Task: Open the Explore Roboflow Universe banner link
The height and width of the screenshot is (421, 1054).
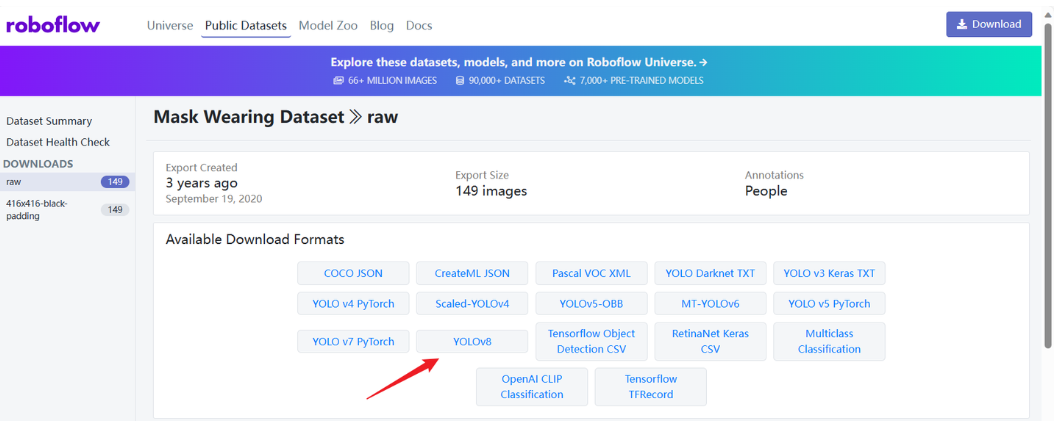Action: point(519,62)
